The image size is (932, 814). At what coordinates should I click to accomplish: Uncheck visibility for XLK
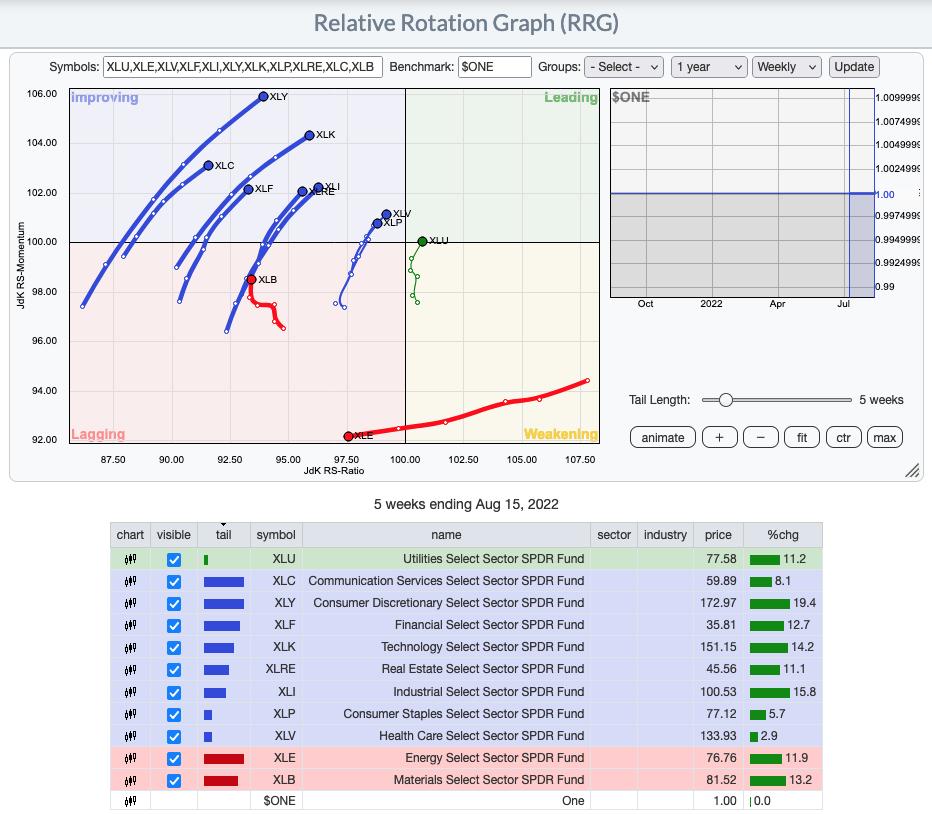click(174, 648)
